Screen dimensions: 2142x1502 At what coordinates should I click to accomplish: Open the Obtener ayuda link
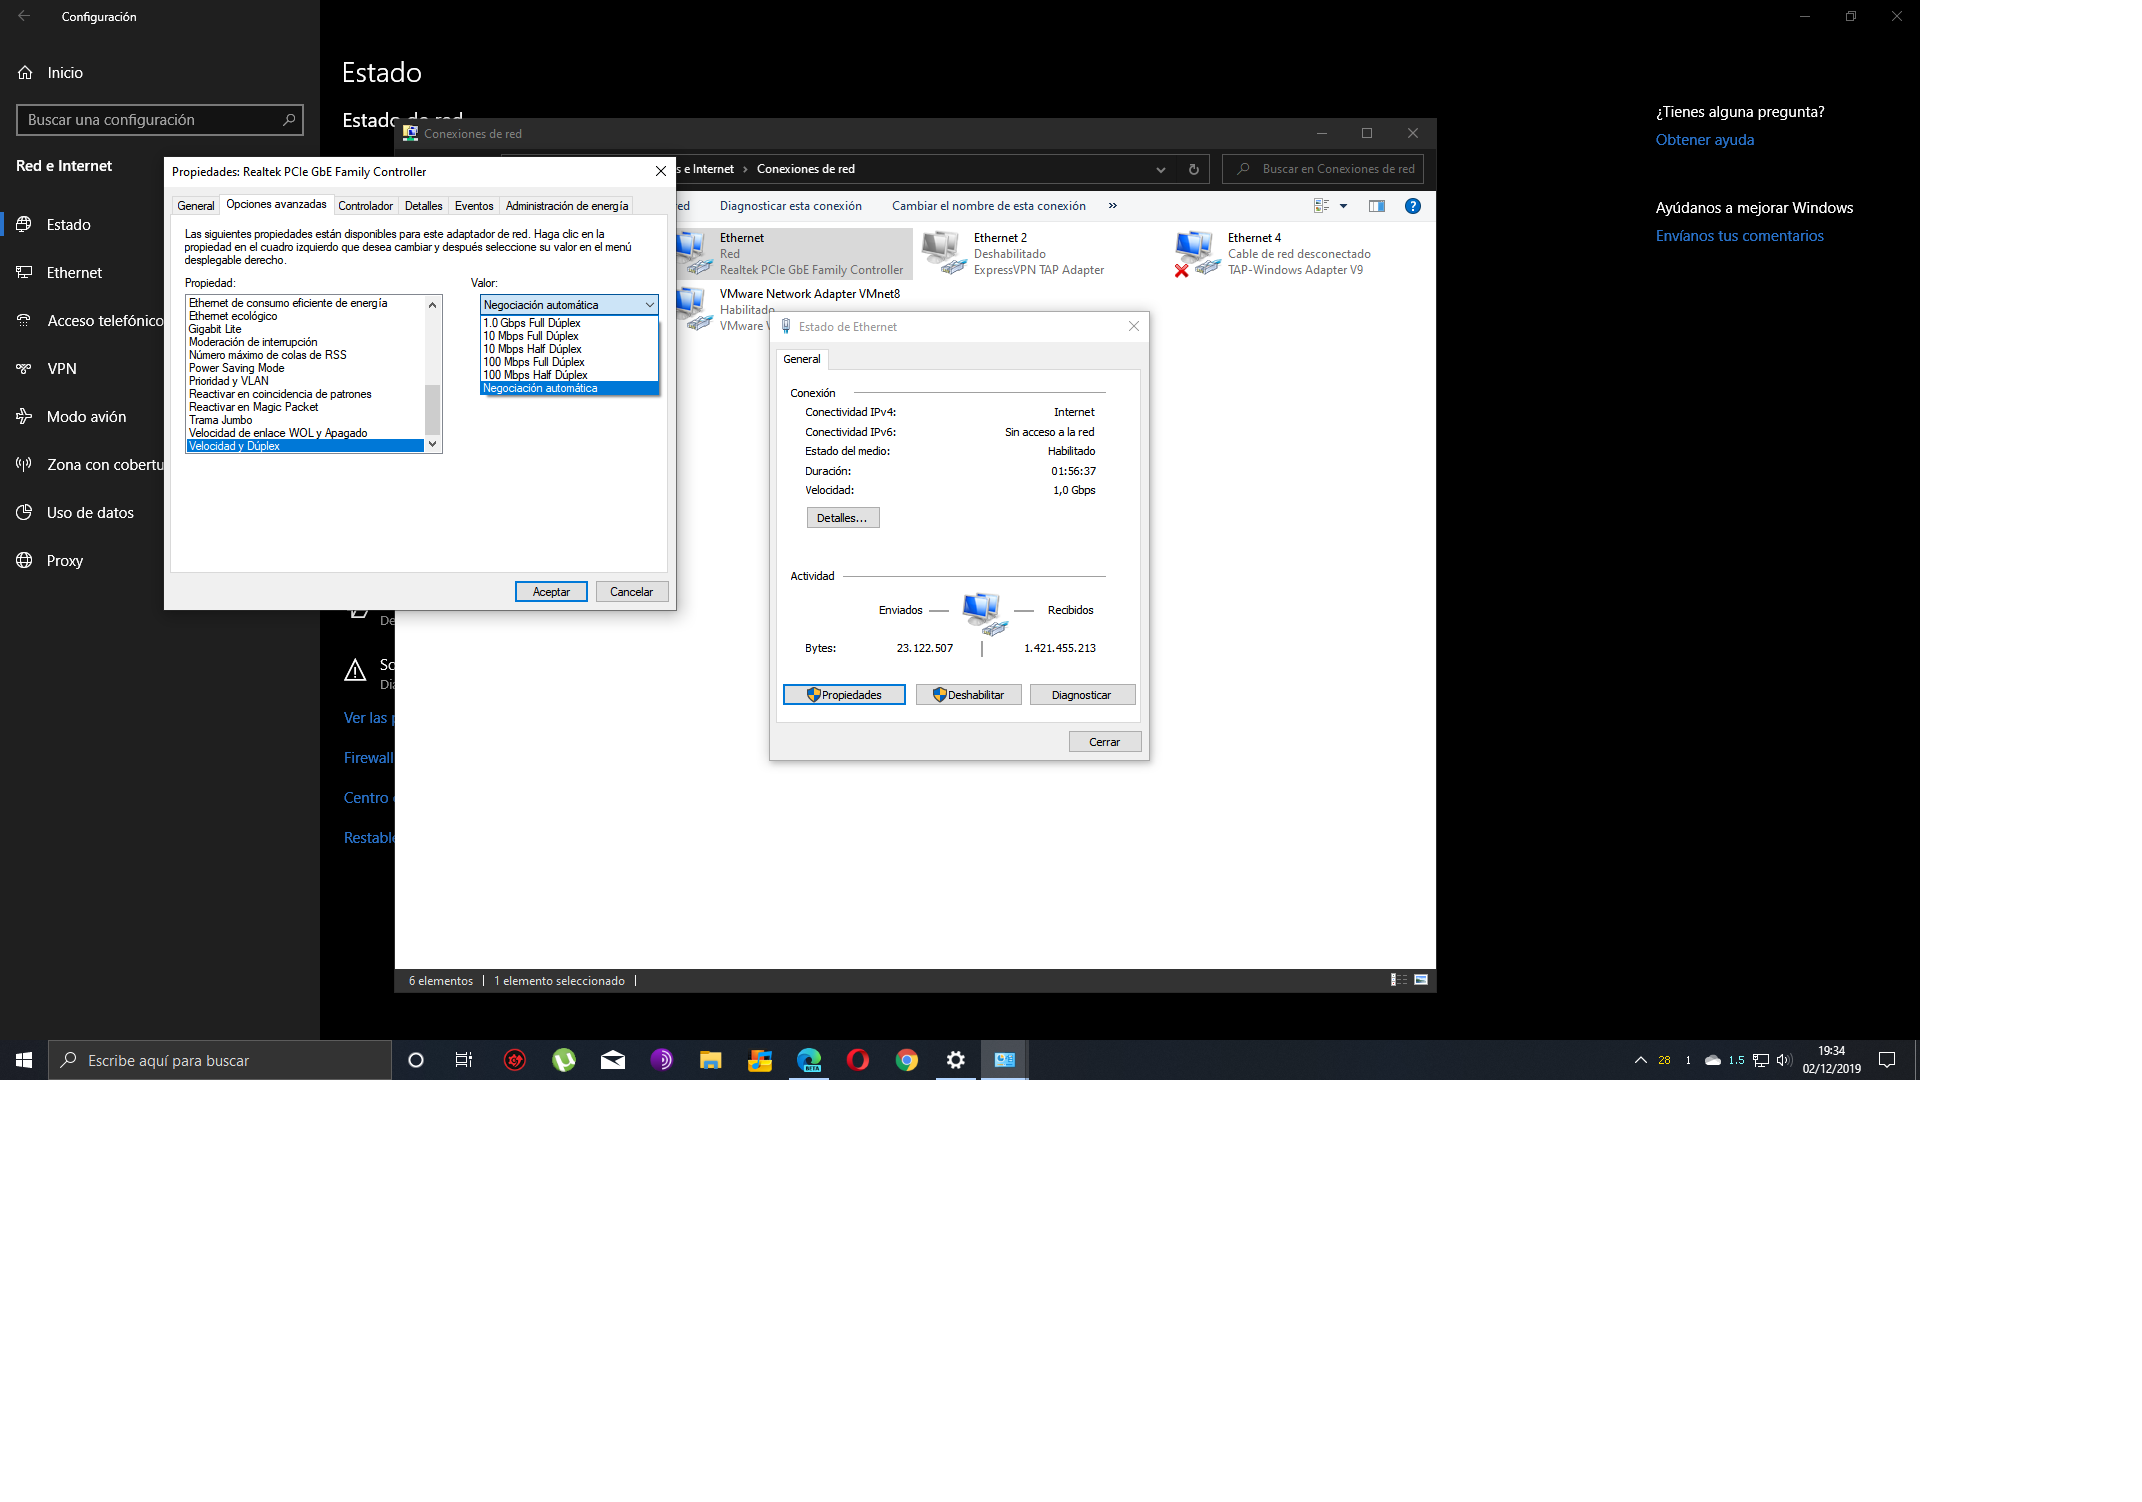1705,140
